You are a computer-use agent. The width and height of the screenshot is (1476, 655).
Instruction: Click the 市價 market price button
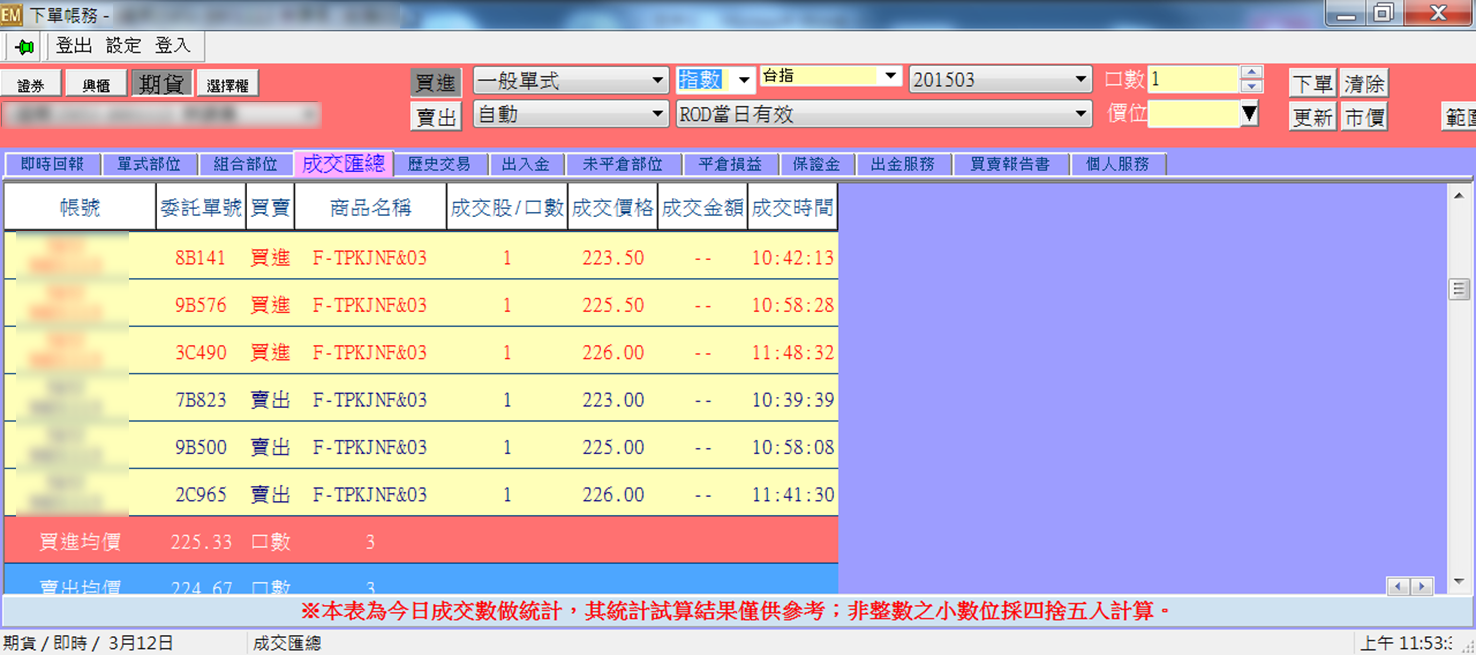1364,117
